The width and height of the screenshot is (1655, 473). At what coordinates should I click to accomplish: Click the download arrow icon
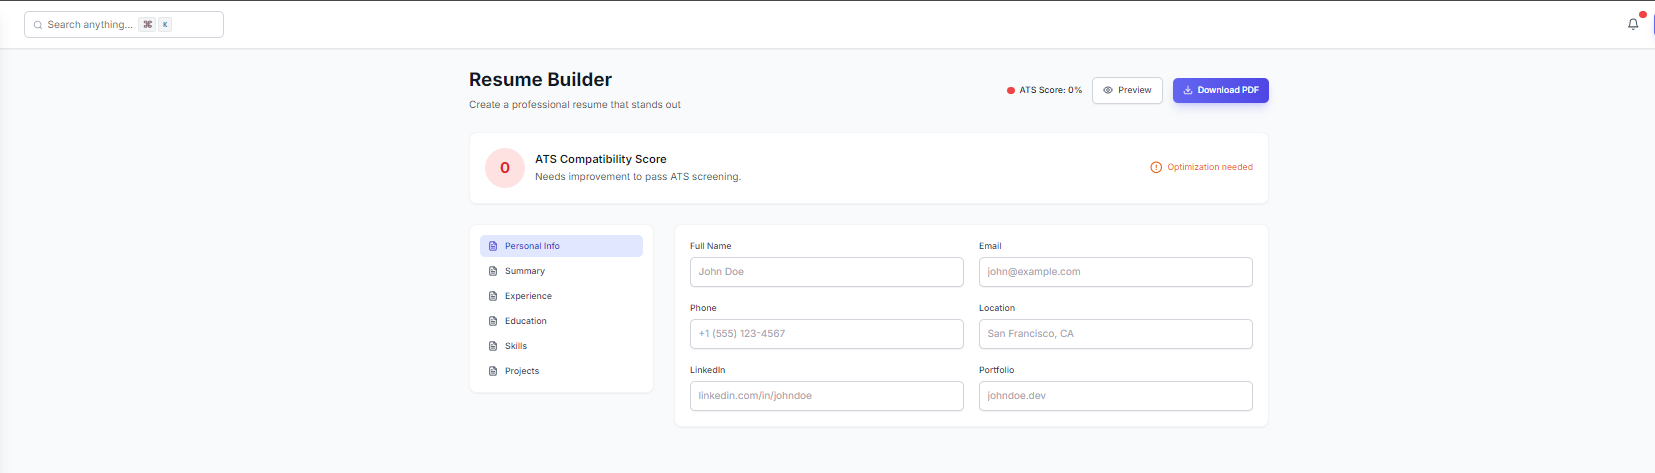(x=1188, y=90)
